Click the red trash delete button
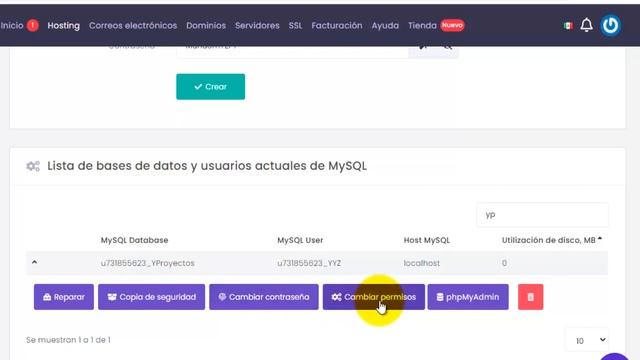 point(530,297)
